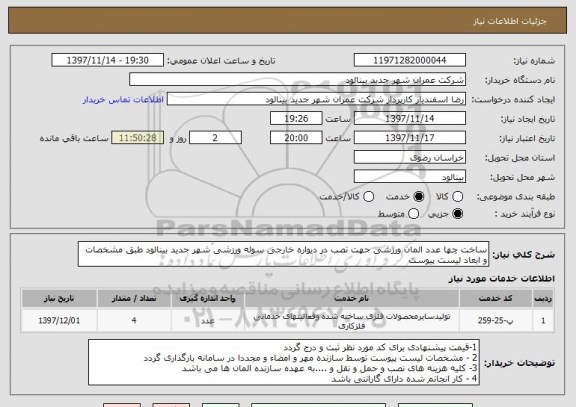
Task: Click the creation time field 19:26
Action: click(x=296, y=119)
